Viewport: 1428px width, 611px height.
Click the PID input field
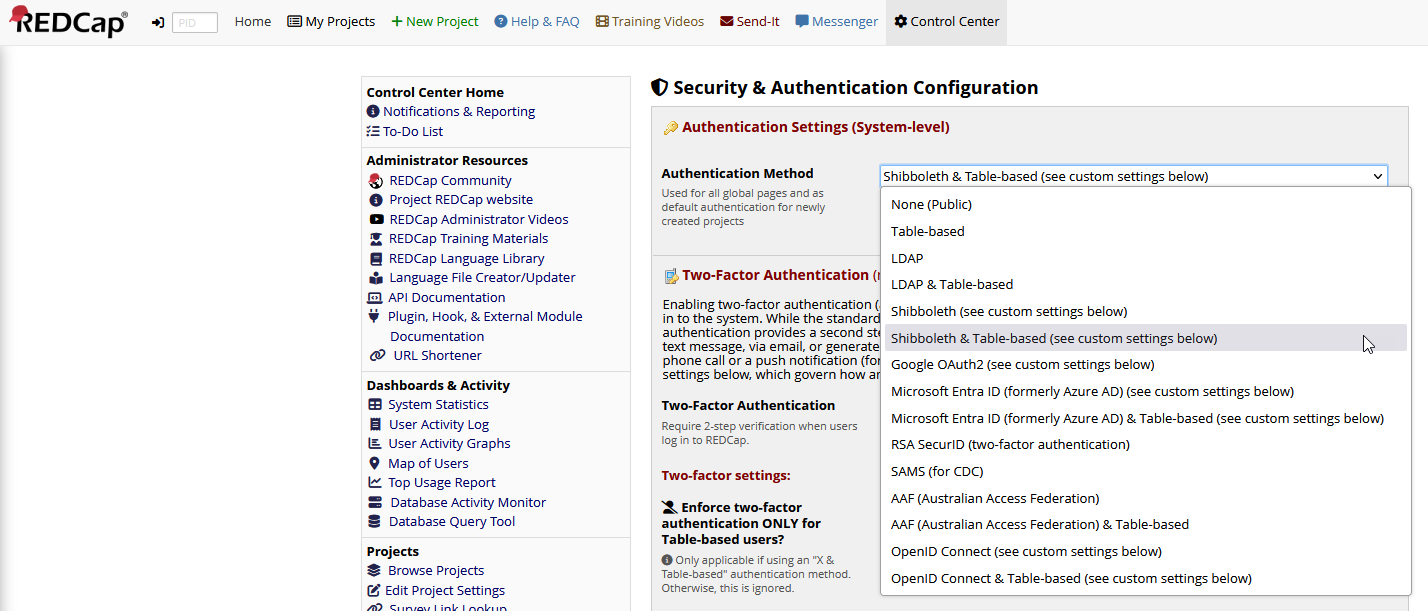pyautogui.click(x=194, y=23)
